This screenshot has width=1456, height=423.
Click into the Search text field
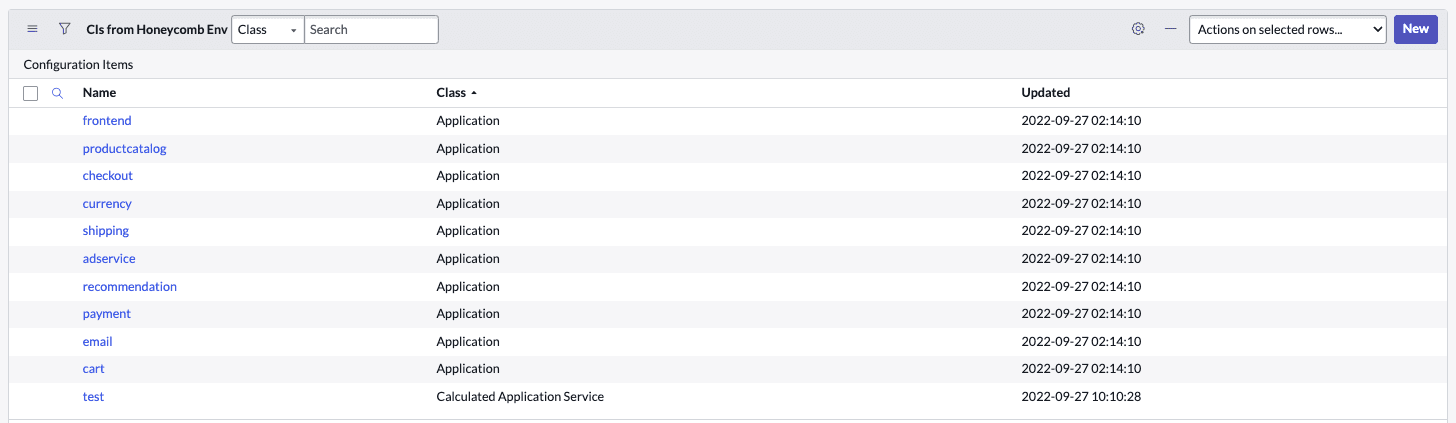[370, 30]
